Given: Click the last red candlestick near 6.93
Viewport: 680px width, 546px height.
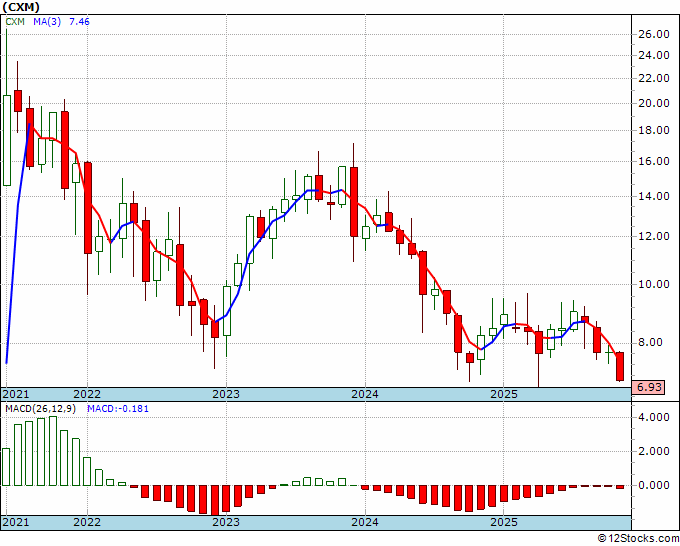Looking at the screenshot, I should [620, 366].
